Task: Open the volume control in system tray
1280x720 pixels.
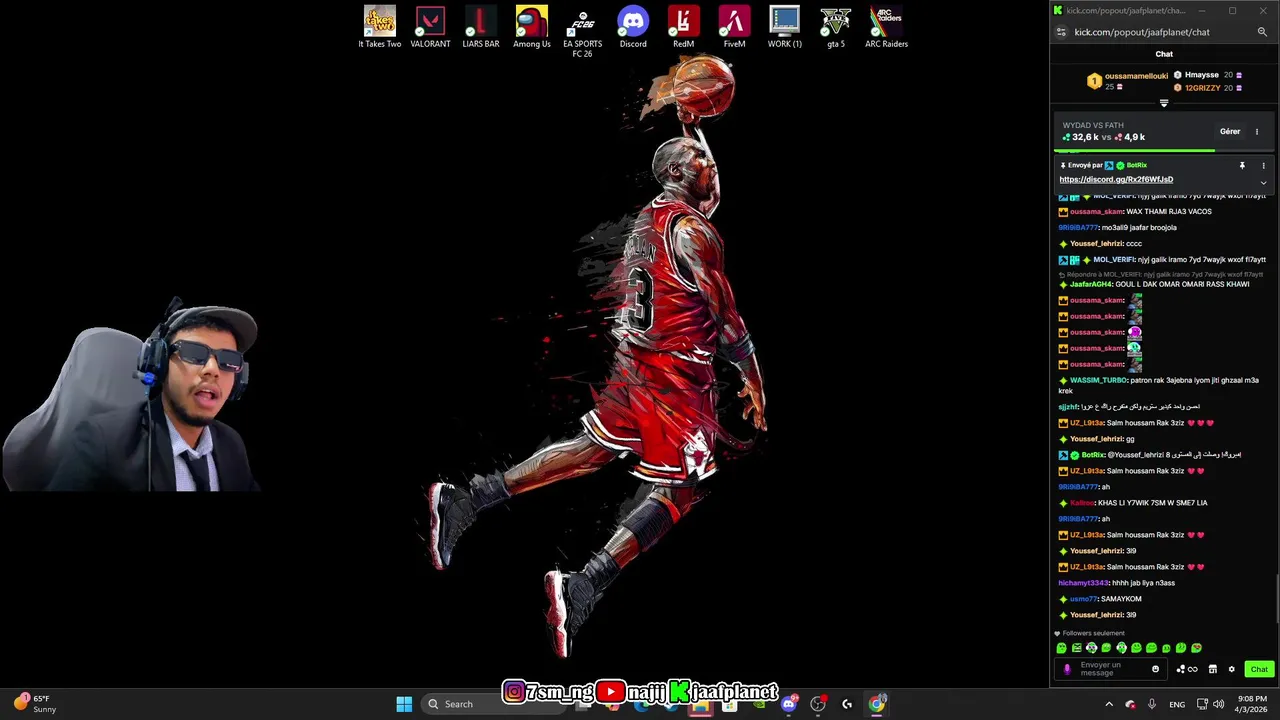Action: pos(1218,704)
